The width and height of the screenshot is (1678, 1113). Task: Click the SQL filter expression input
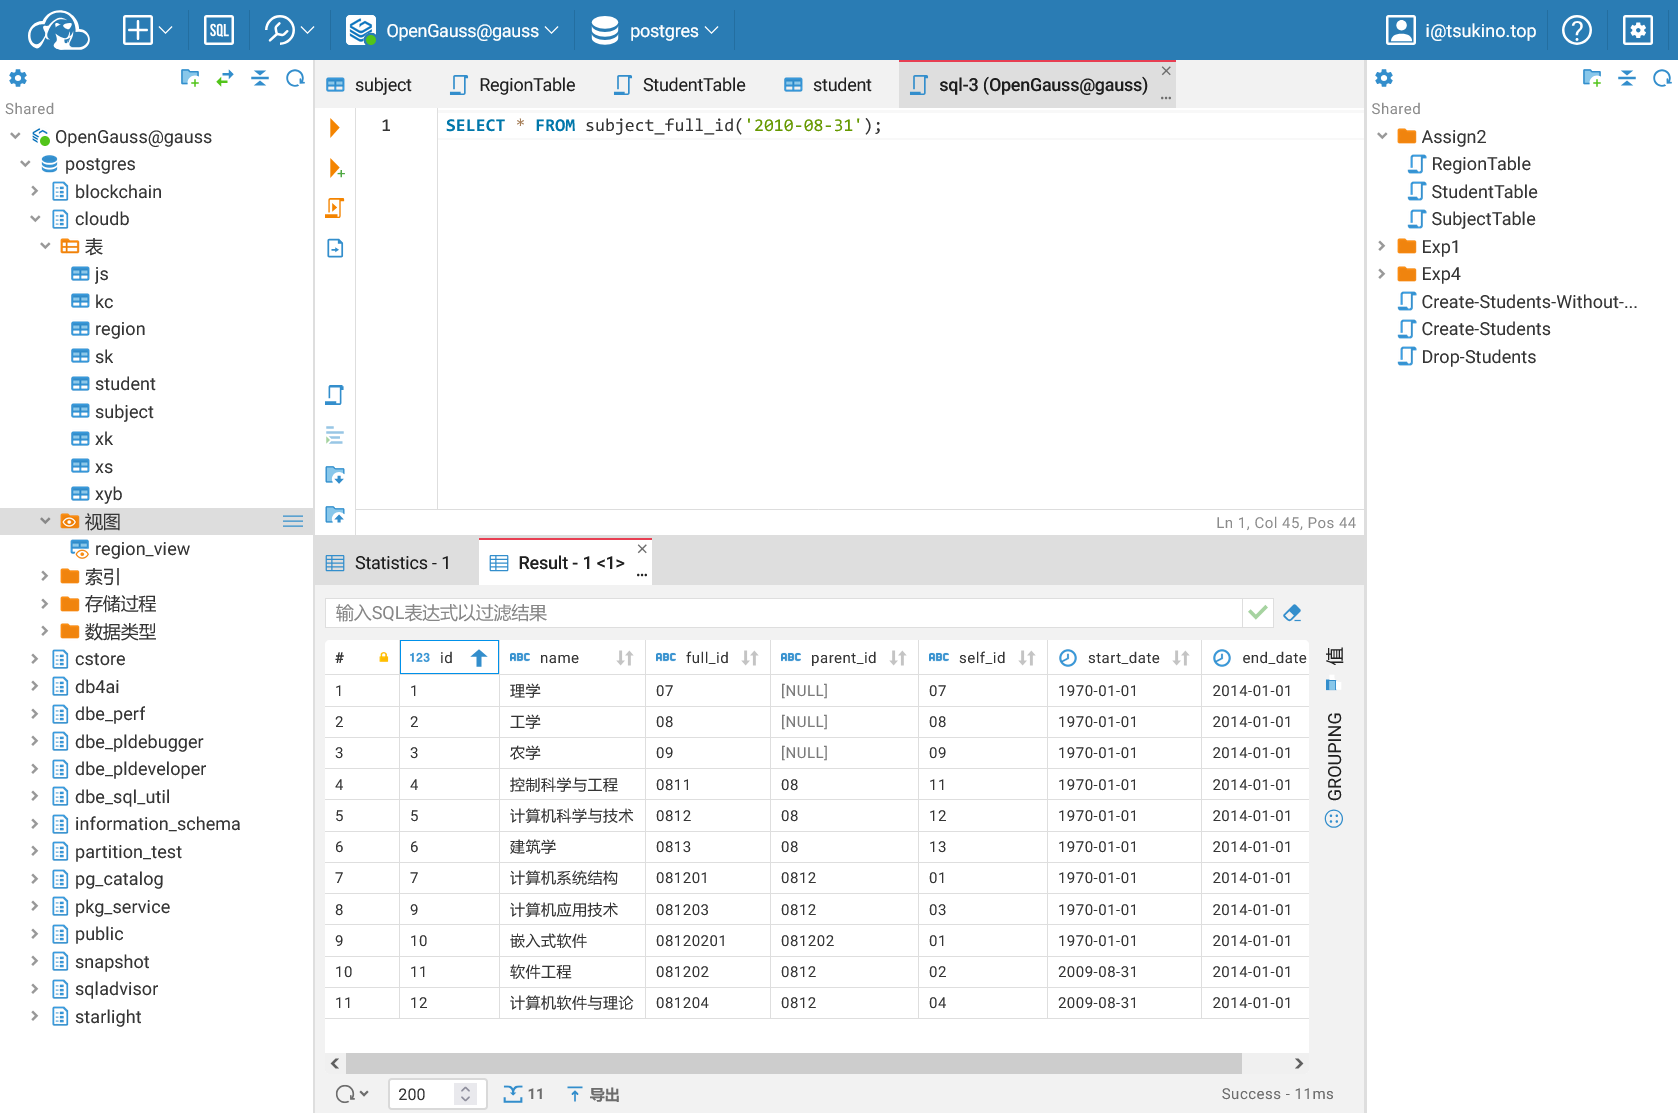pos(782,613)
